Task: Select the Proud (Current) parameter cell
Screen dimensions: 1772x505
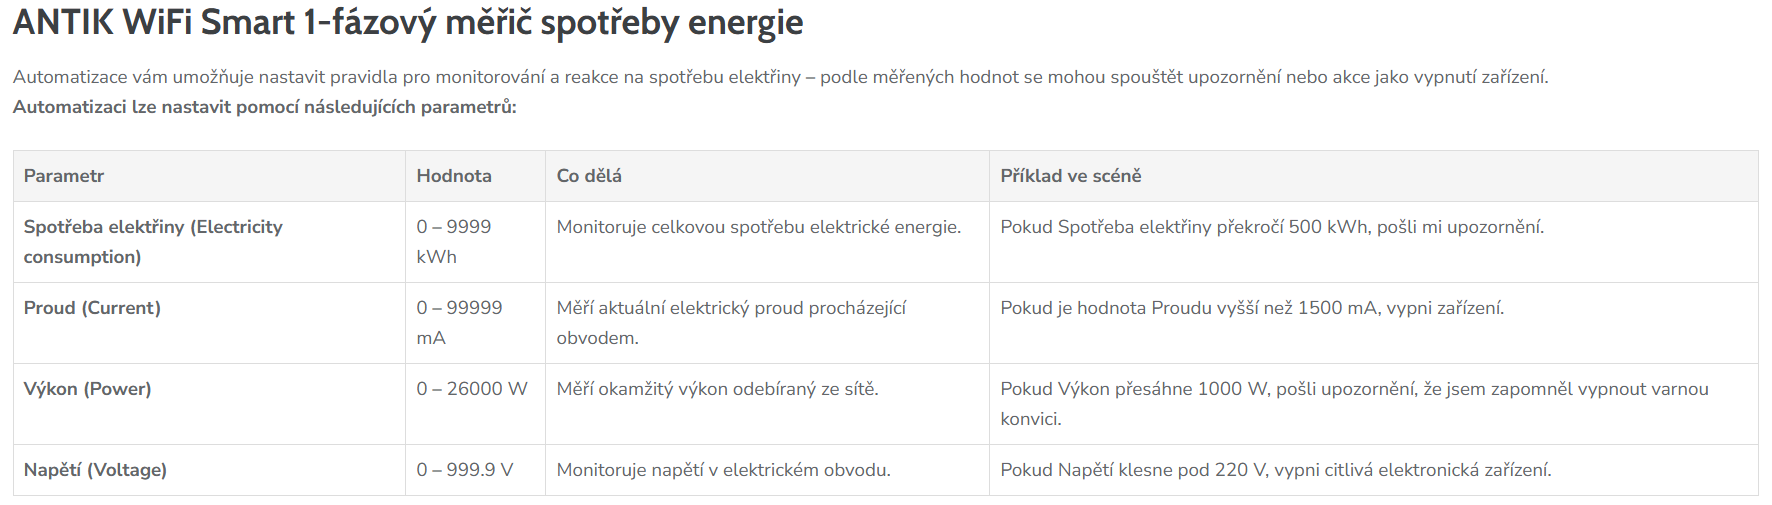Action: [x=92, y=308]
